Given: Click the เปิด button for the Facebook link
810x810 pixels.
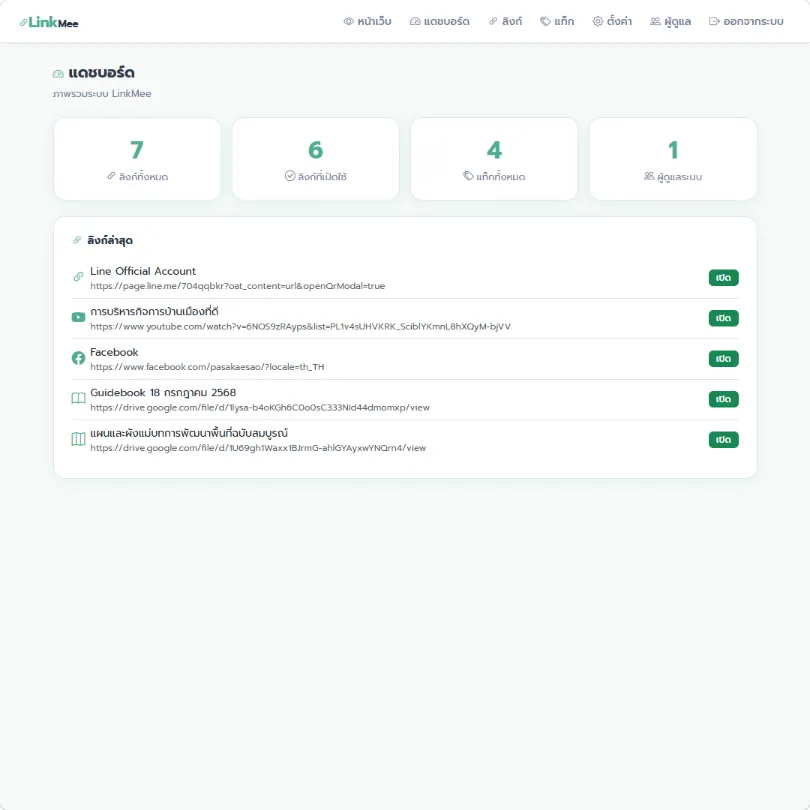Looking at the screenshot, I should 723,359.
